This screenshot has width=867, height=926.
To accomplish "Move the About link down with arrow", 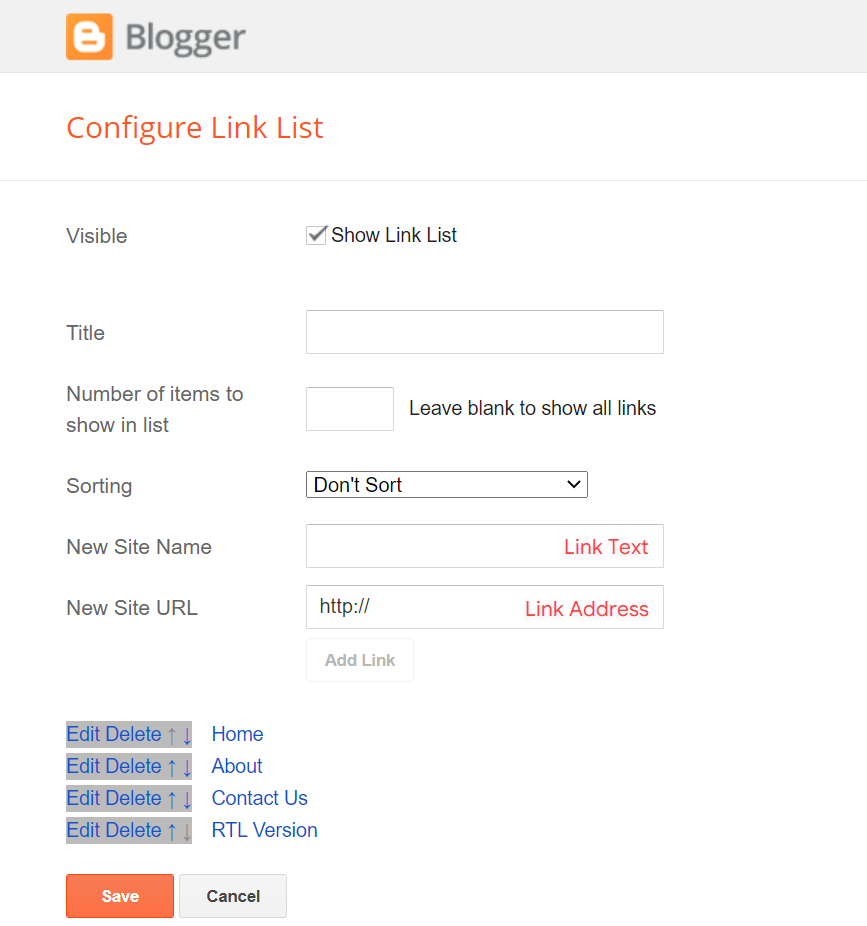I will pos(187,767).
